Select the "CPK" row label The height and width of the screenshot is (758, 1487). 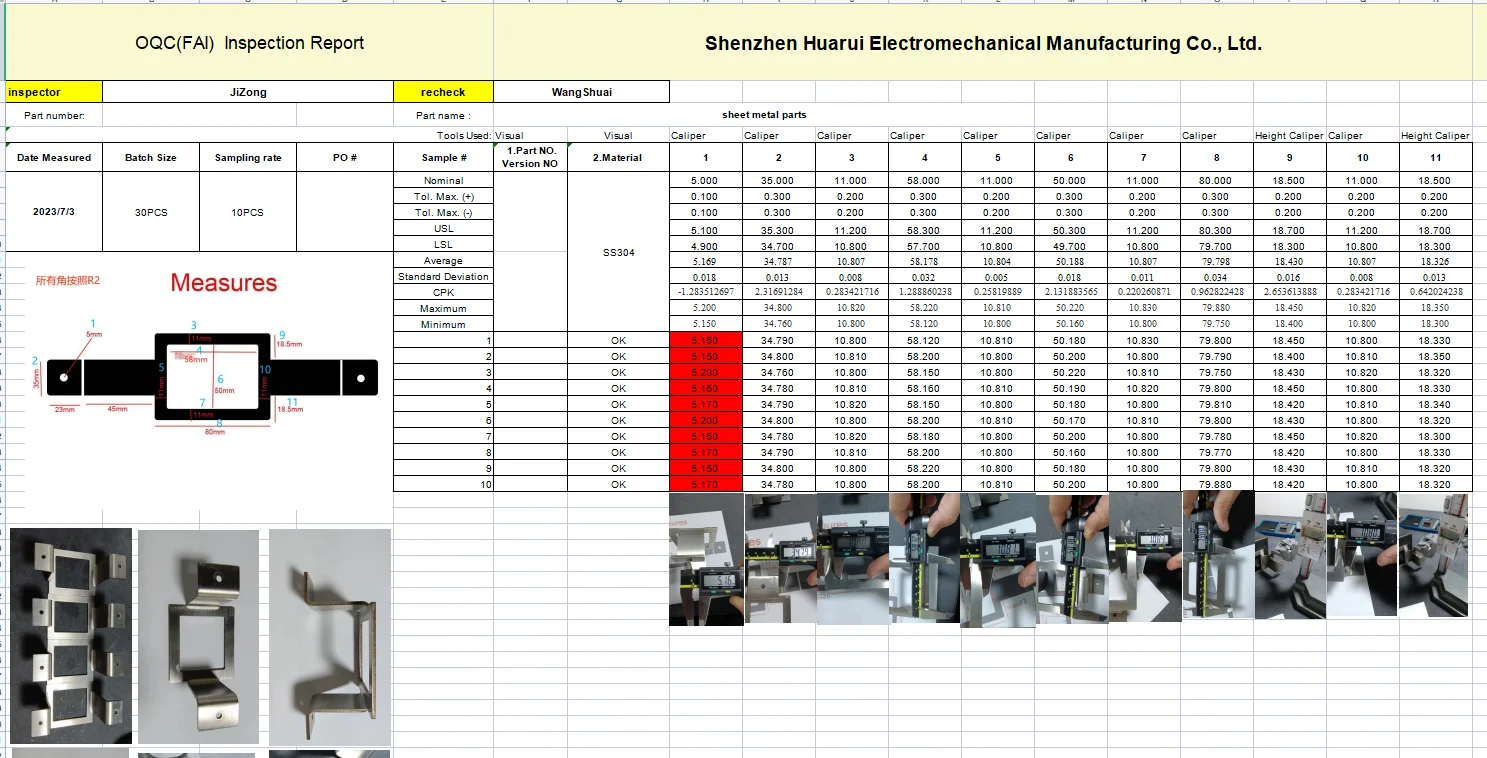(443, 293)
